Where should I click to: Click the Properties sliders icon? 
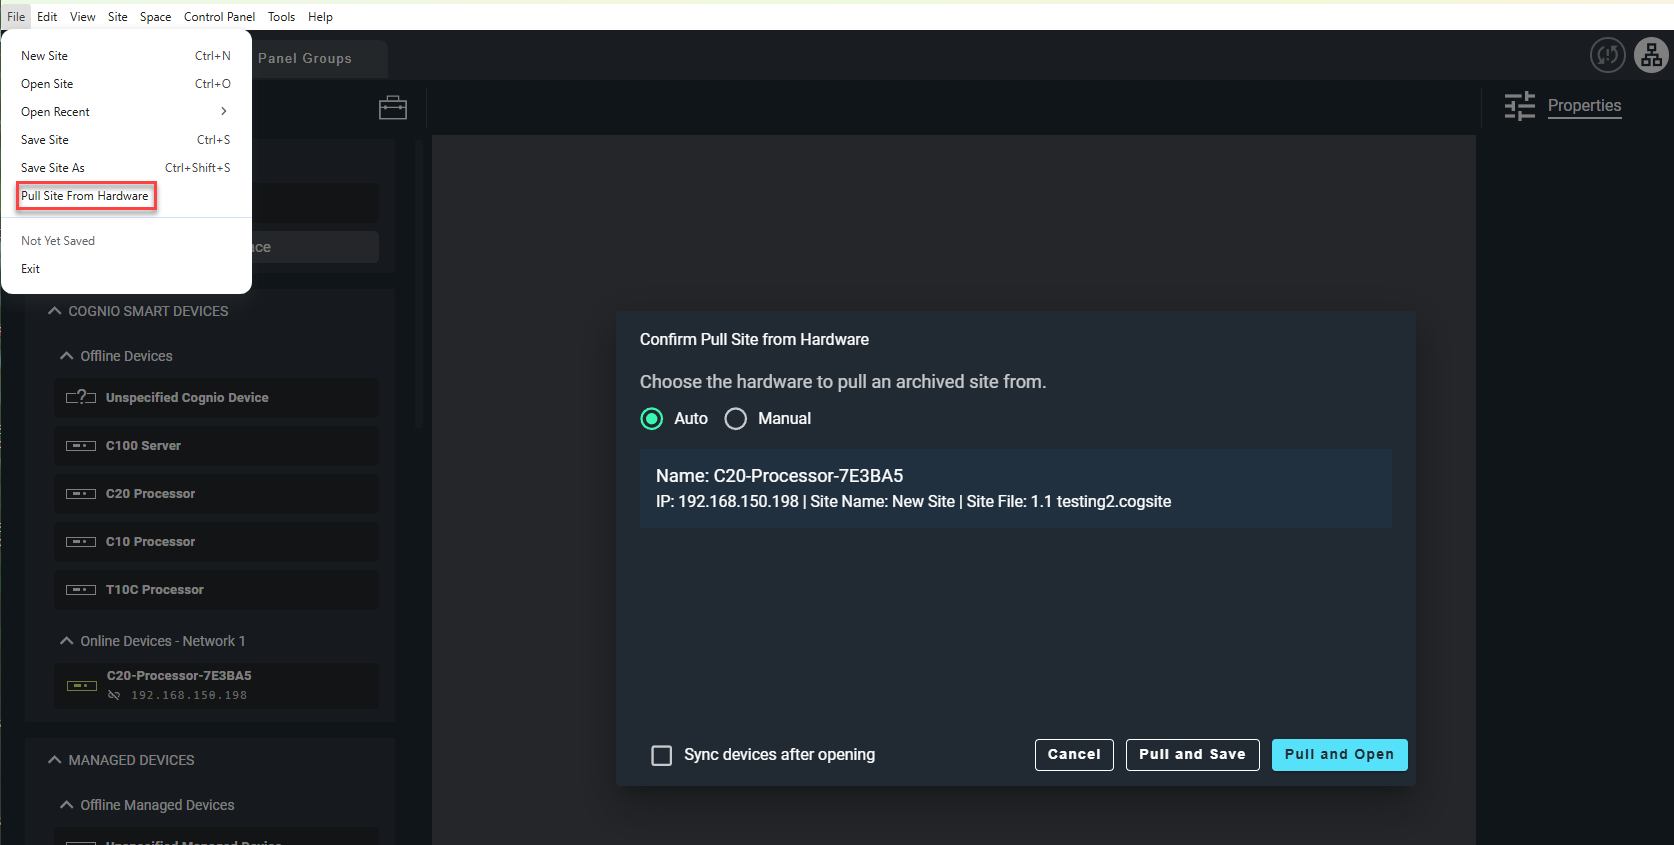pyautogui.click(x=1520, y=106)
